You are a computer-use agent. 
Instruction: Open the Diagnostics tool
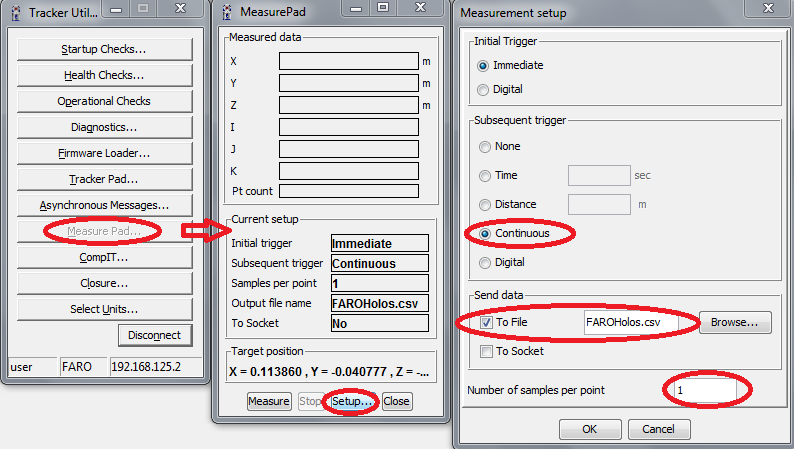click(x=103, y=127)
